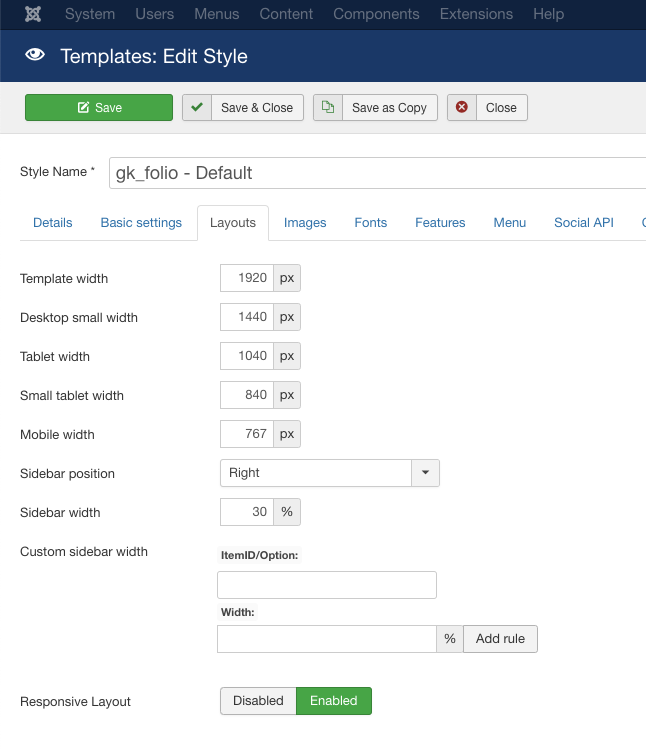Click the red X Close icon
This screenshot has height=750, width=646.
pos(462,108)
